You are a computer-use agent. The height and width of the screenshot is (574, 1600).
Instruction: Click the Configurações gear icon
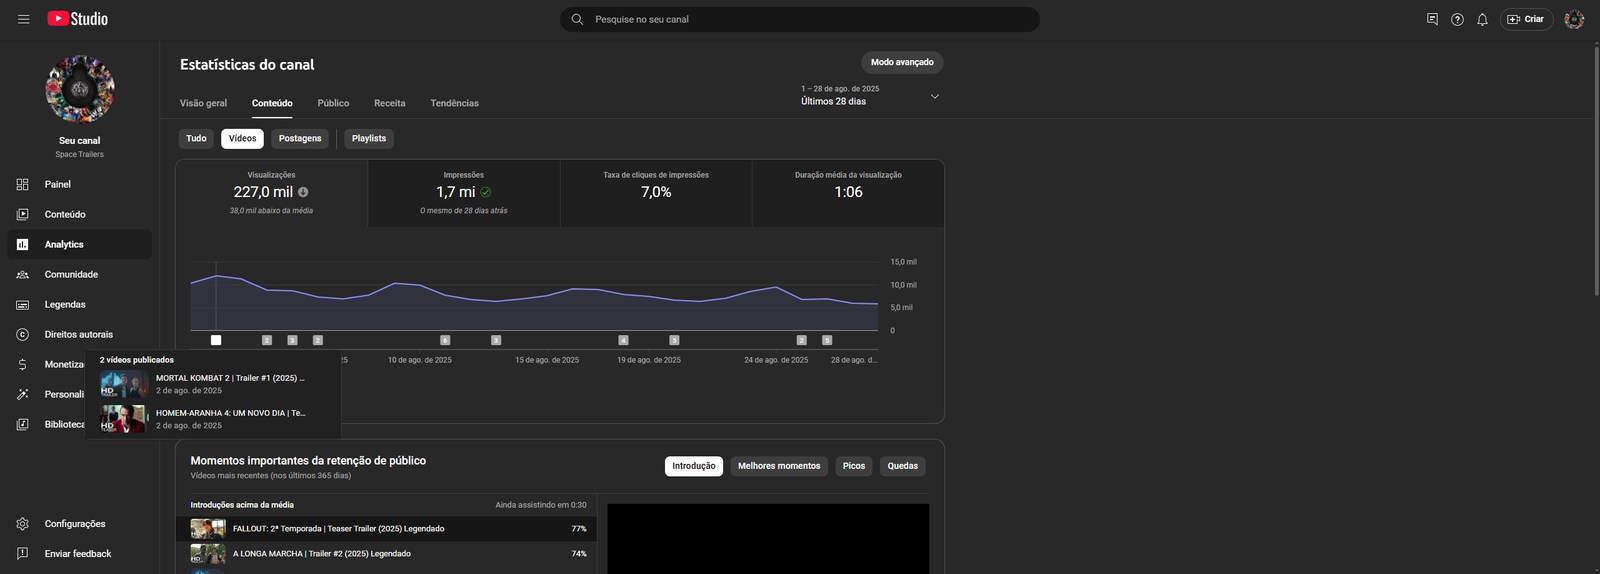pyautogui.click(x=22, y=524)
